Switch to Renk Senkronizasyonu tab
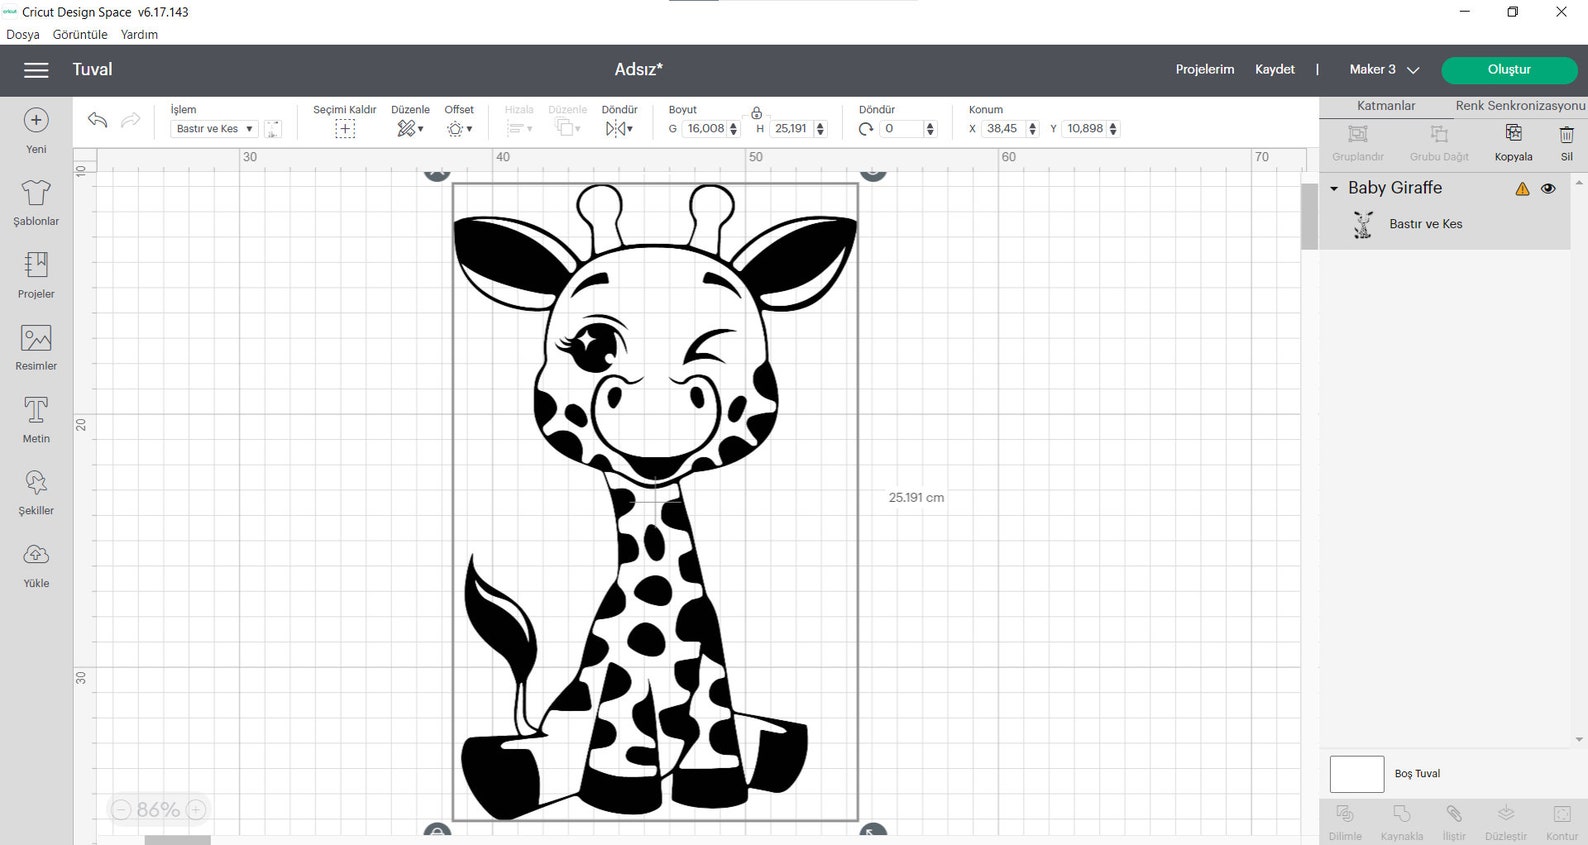 click(1520, 106)
